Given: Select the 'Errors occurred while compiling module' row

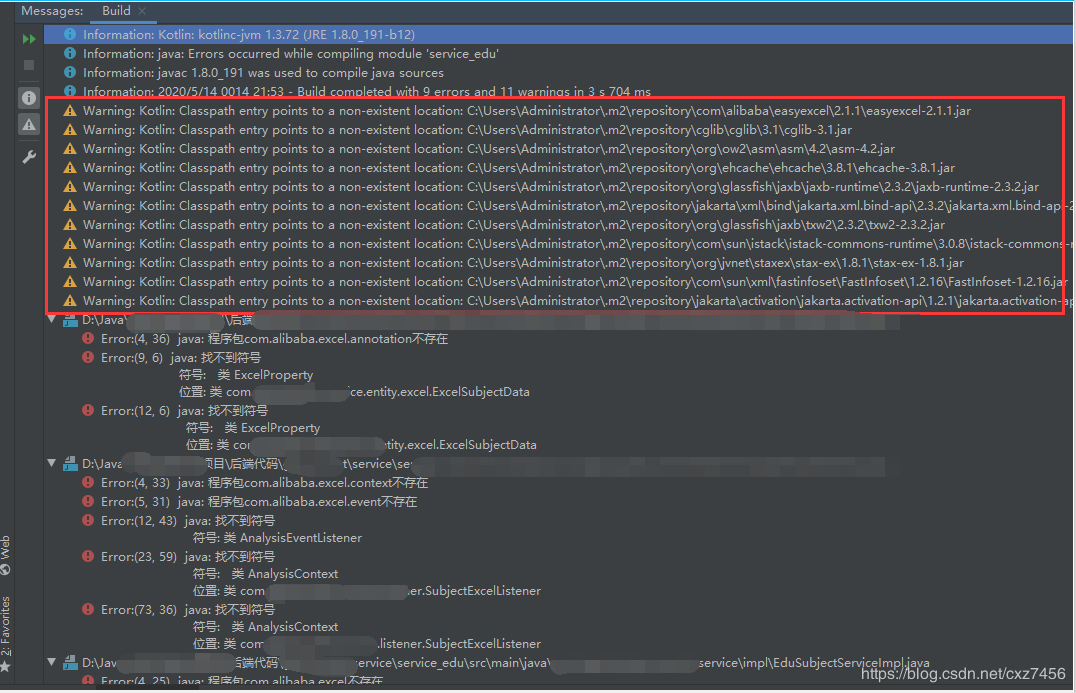Looking at the screenshot, I should click(559, 54).
